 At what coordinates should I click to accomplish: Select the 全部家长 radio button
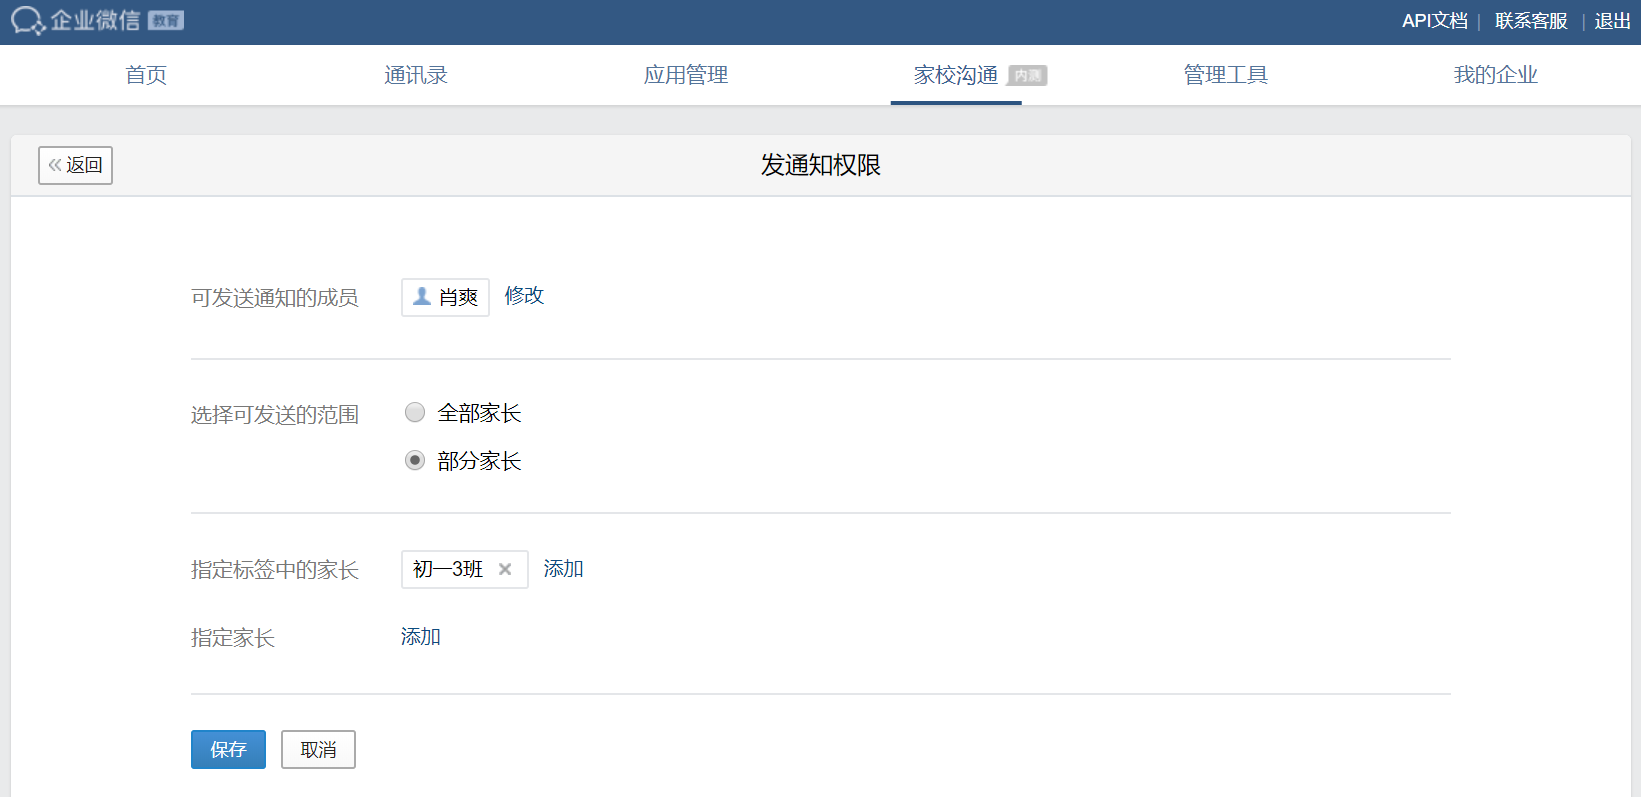(415, 413)
